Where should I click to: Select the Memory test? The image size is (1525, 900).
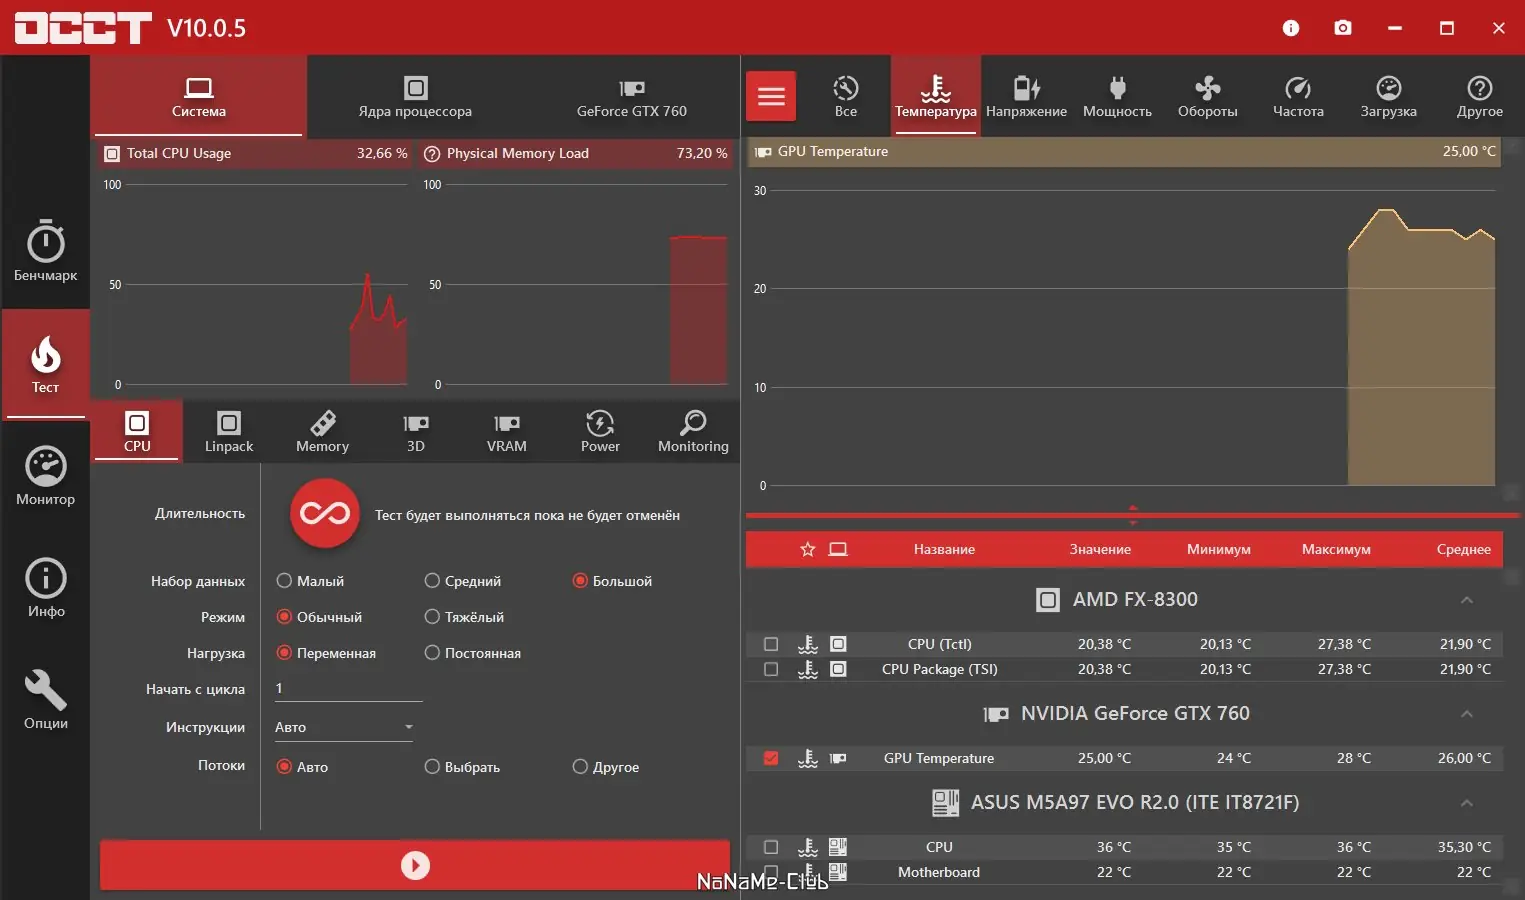pyautogui.click(x=322, y=432)
